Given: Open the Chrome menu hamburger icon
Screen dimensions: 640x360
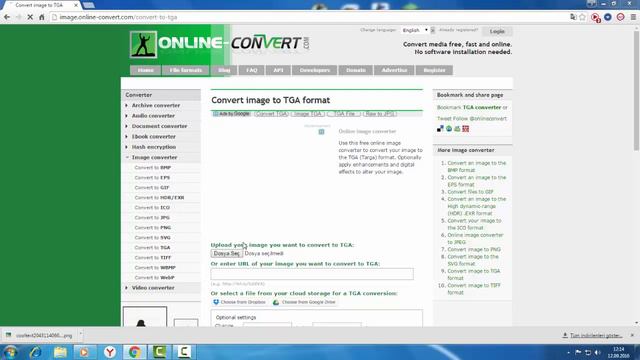Looking at the screenshot, I should (x=633, y=17).
